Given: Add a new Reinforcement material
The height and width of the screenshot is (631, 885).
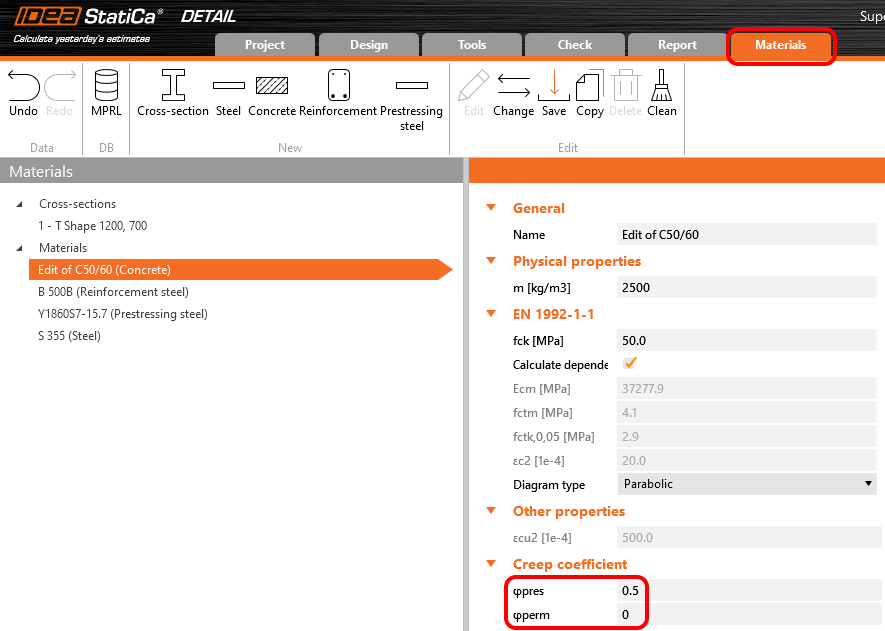Looking at the screenshot, I should pyautogui.click(x=338, y=86).
